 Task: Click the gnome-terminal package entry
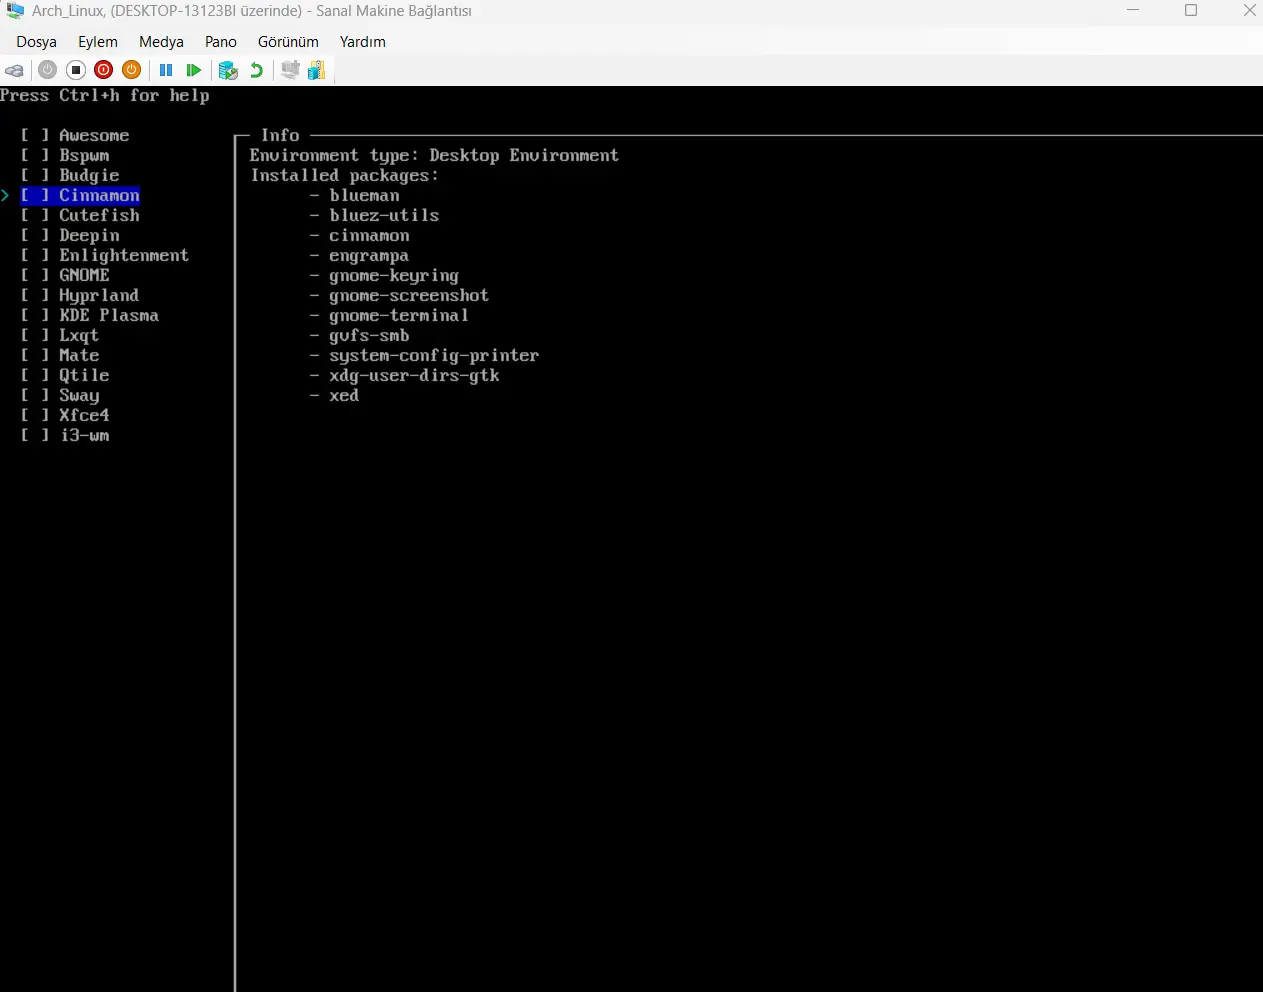tap(399, 315)
